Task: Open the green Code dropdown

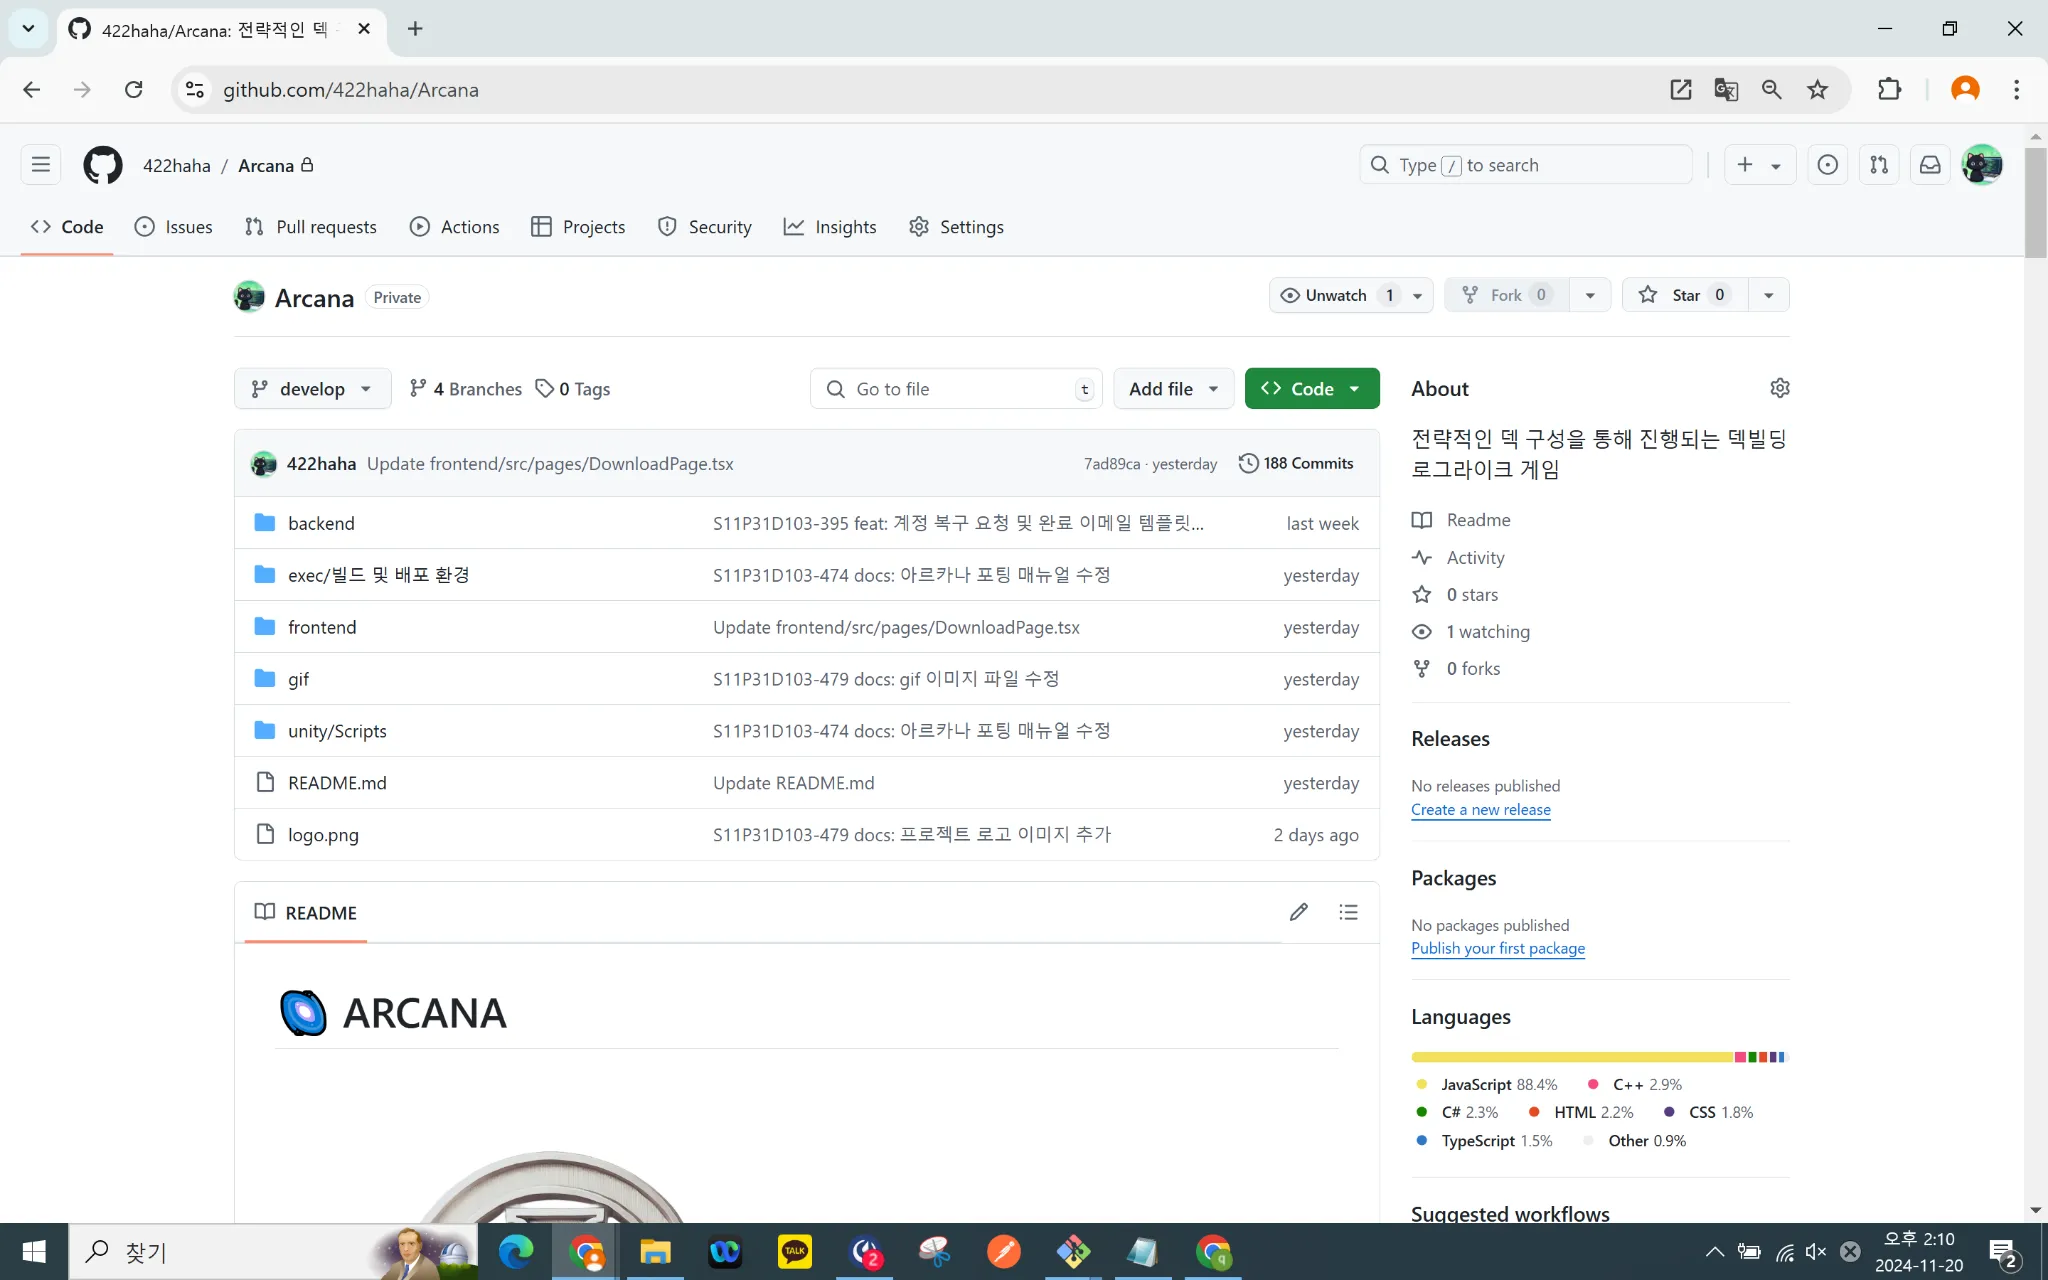Action: (x=1311, y=389)
